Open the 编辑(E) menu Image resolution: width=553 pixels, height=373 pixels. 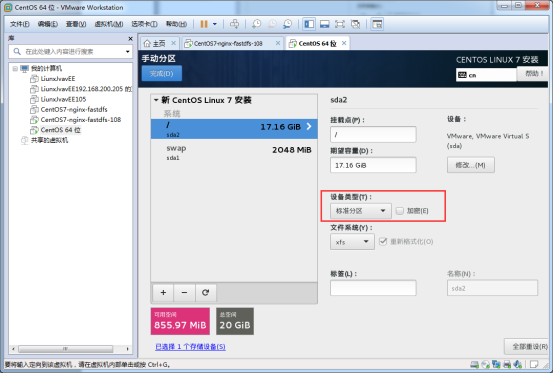point(48,24)
